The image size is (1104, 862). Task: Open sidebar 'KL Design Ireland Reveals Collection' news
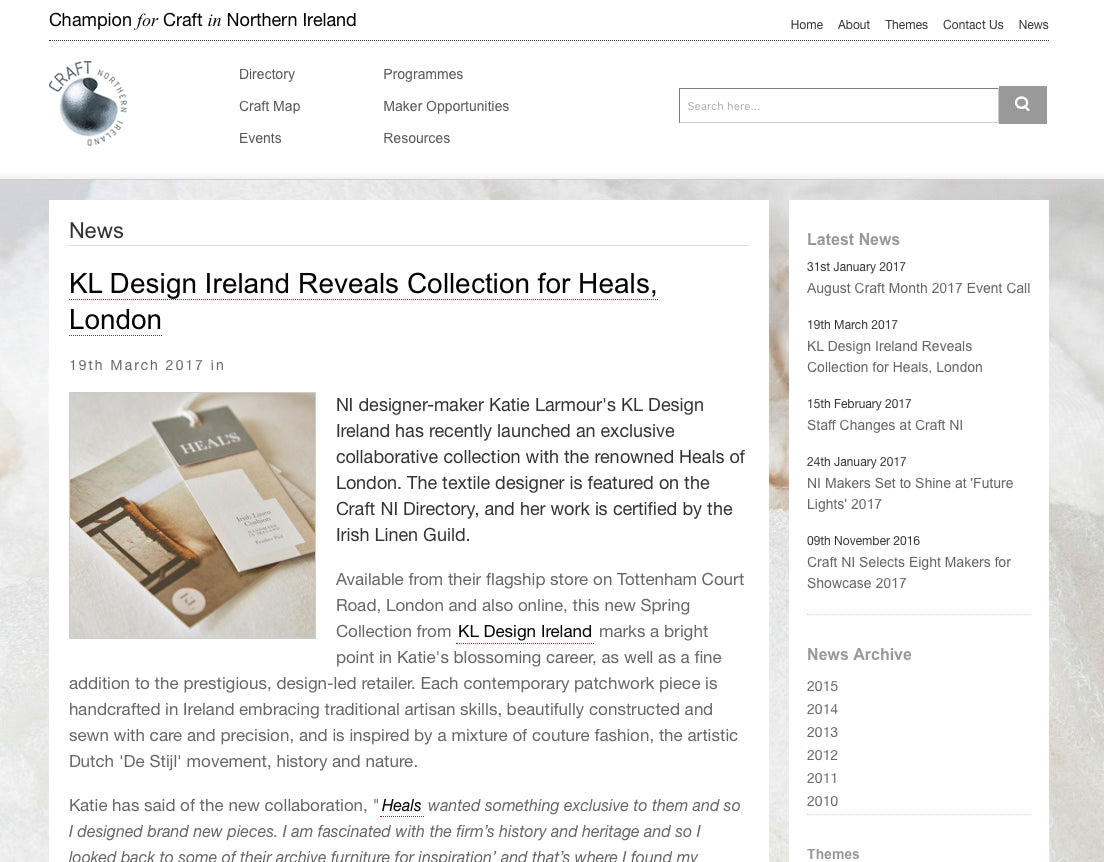pyautogui.click(x=895, y=356)
